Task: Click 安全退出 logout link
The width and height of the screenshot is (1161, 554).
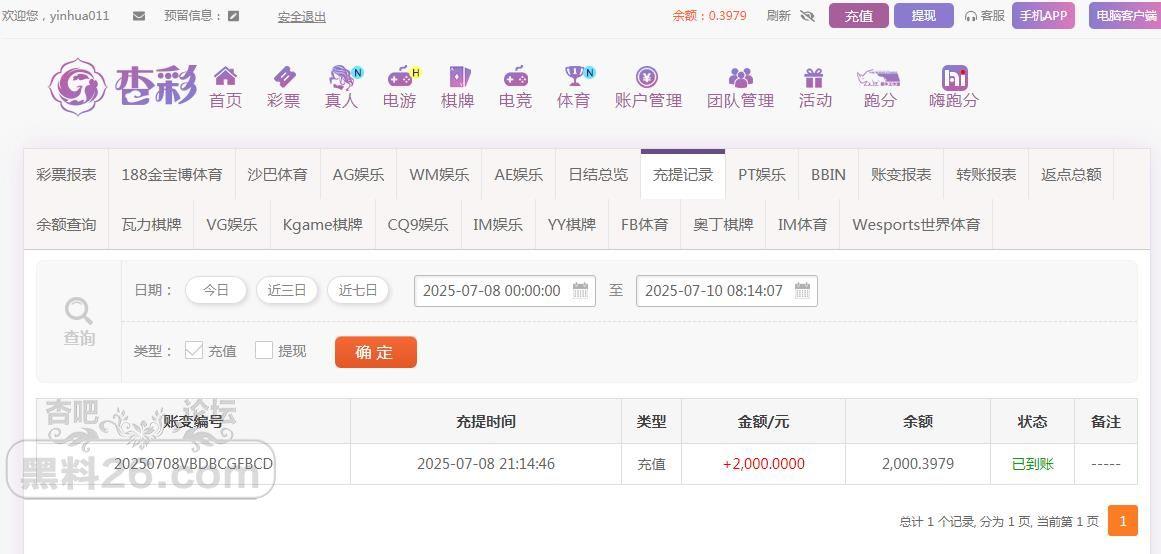Action: tap(301, 16)
